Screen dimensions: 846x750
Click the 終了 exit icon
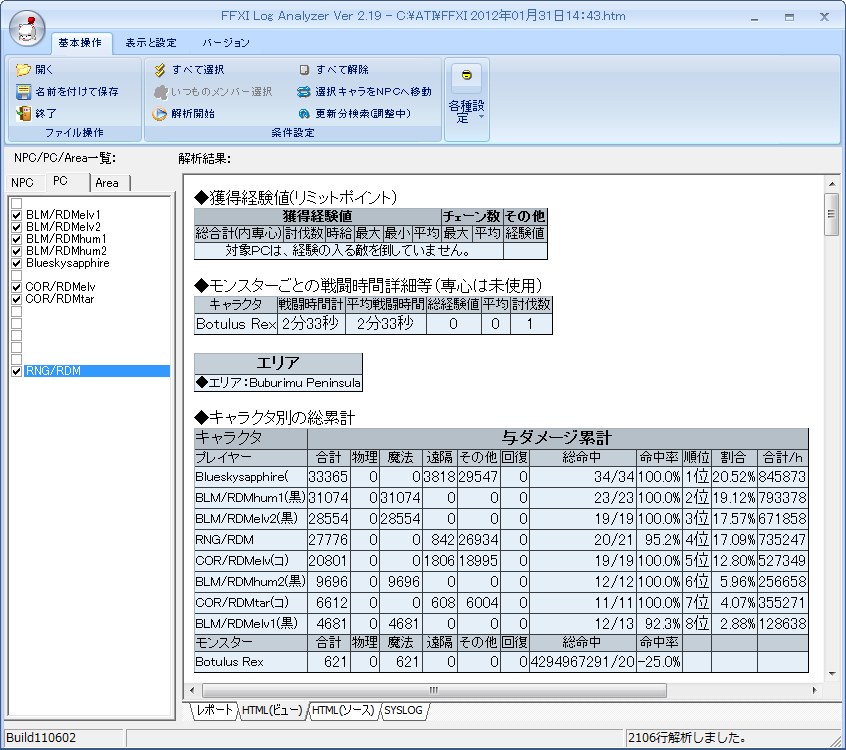tap(23, 114)
